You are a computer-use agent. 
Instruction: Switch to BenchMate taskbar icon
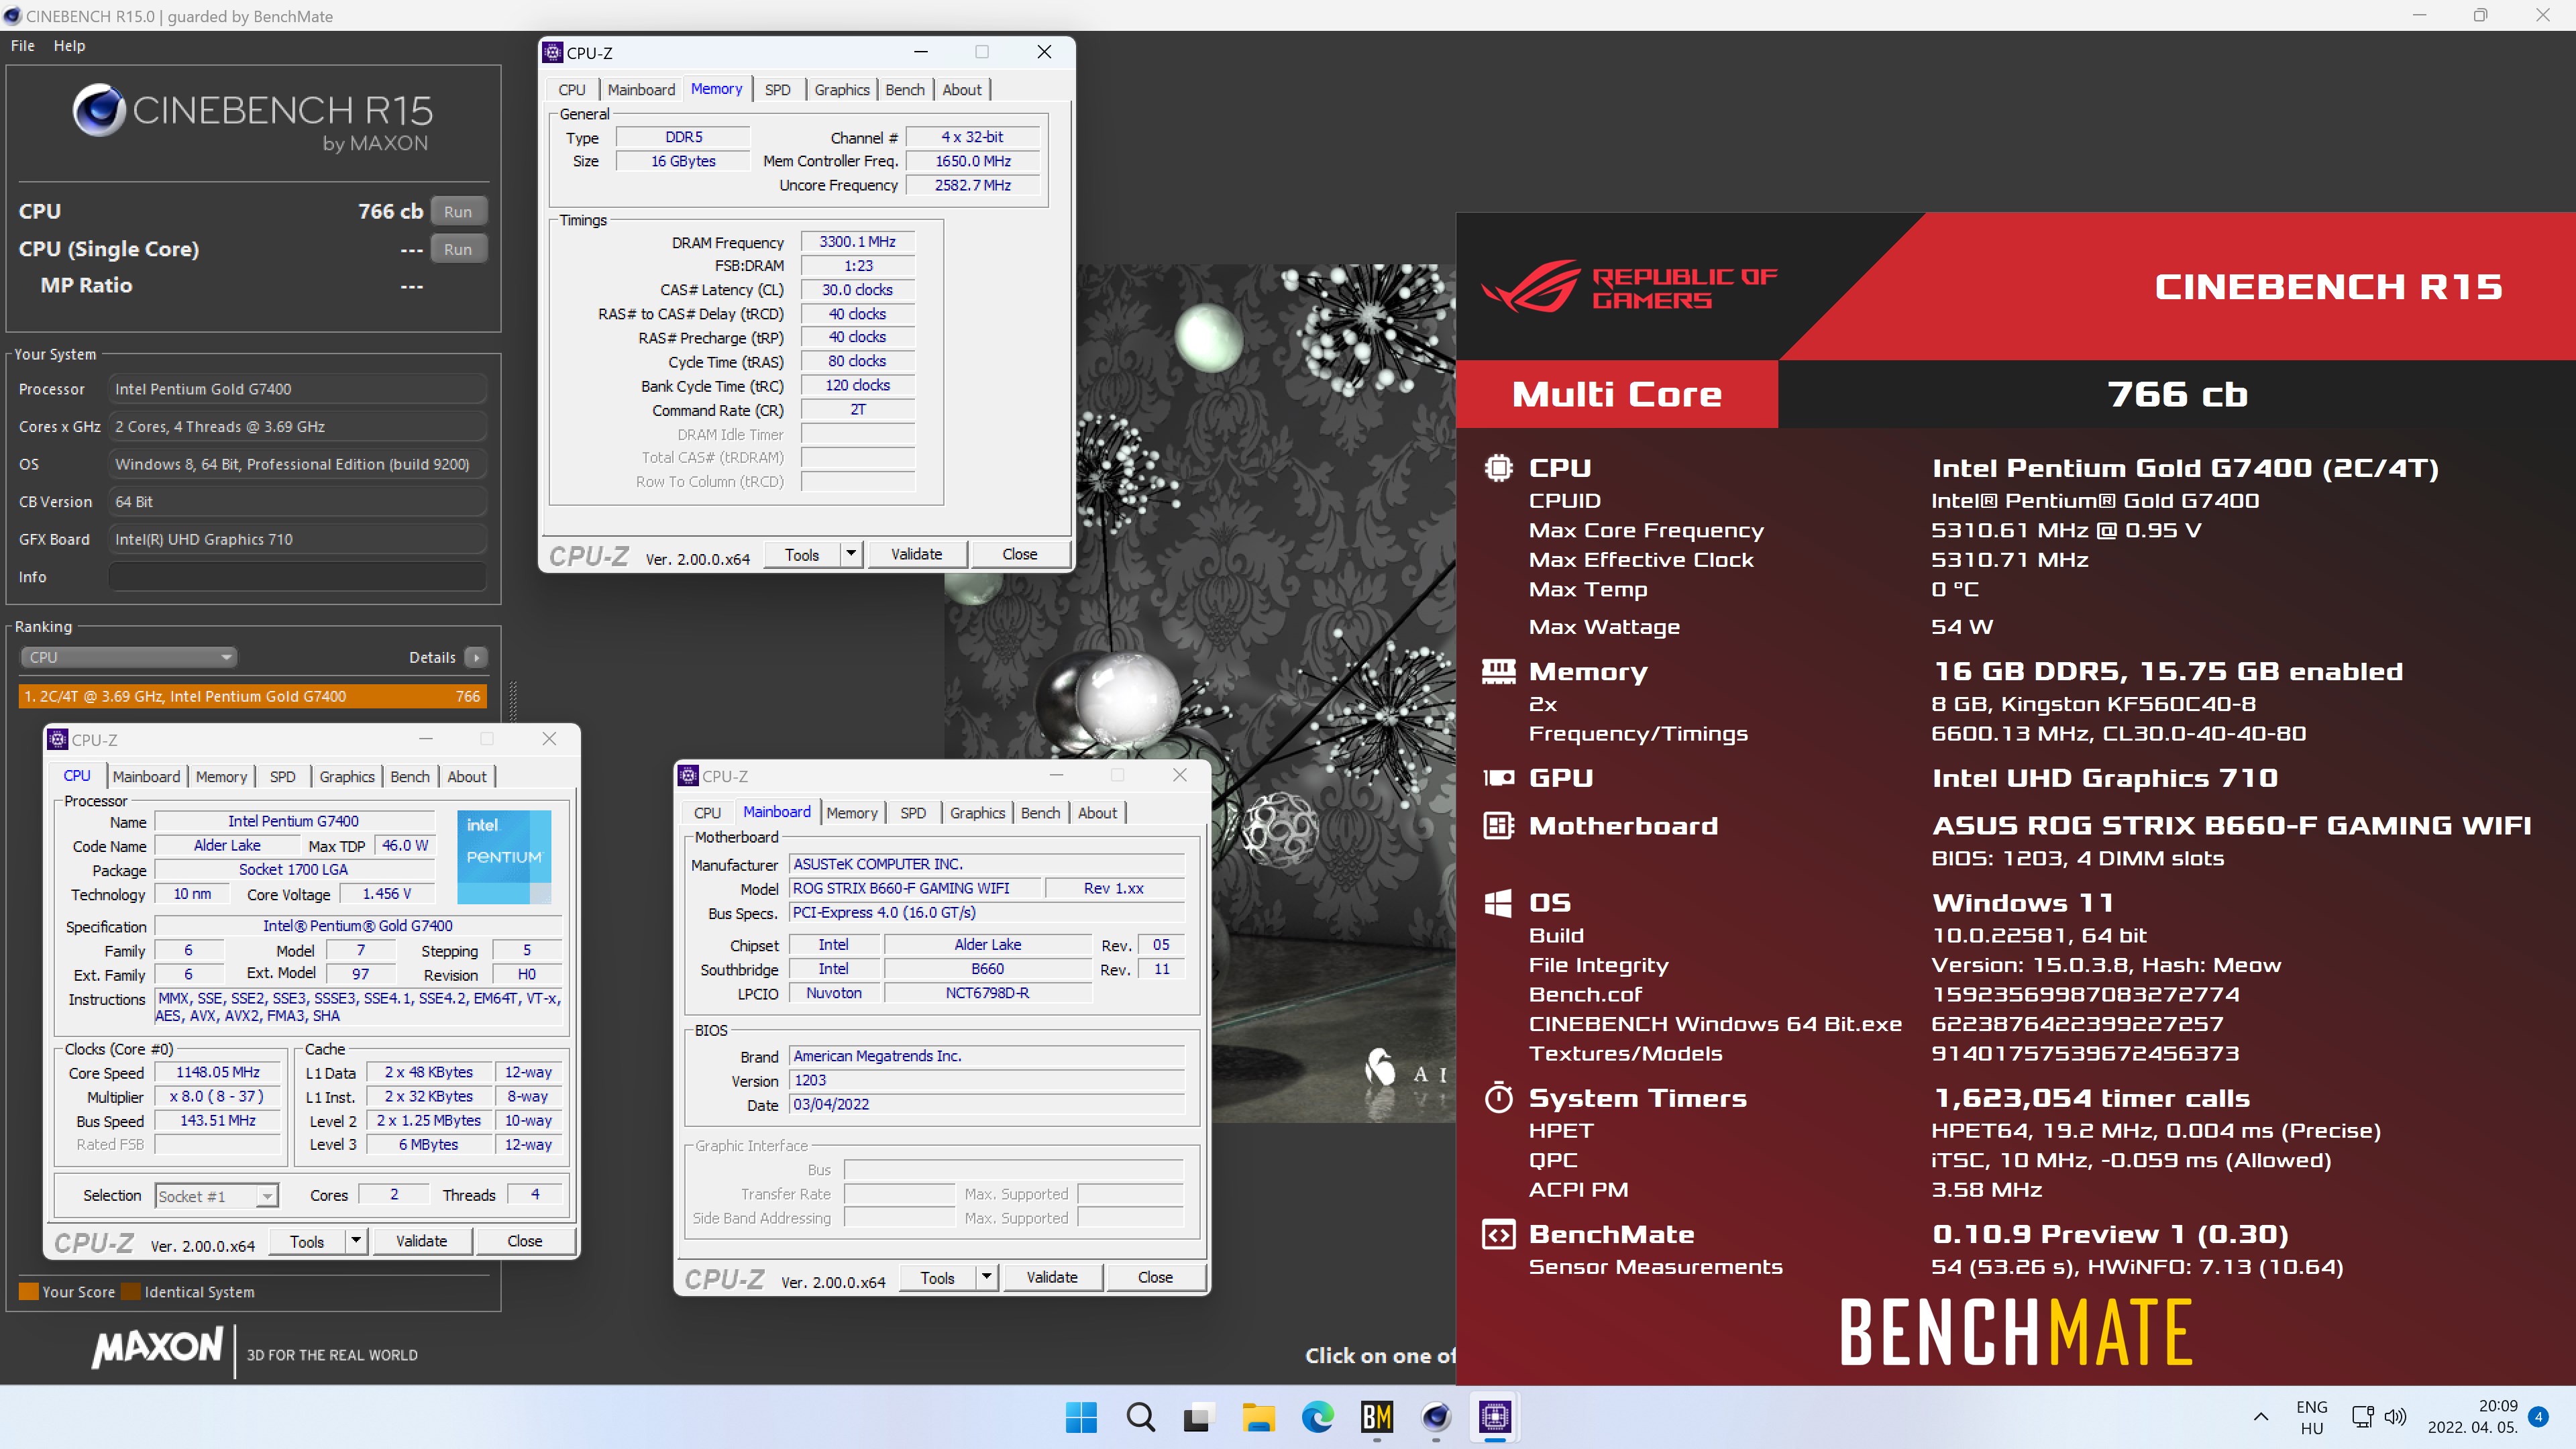click(1377, 1417)
